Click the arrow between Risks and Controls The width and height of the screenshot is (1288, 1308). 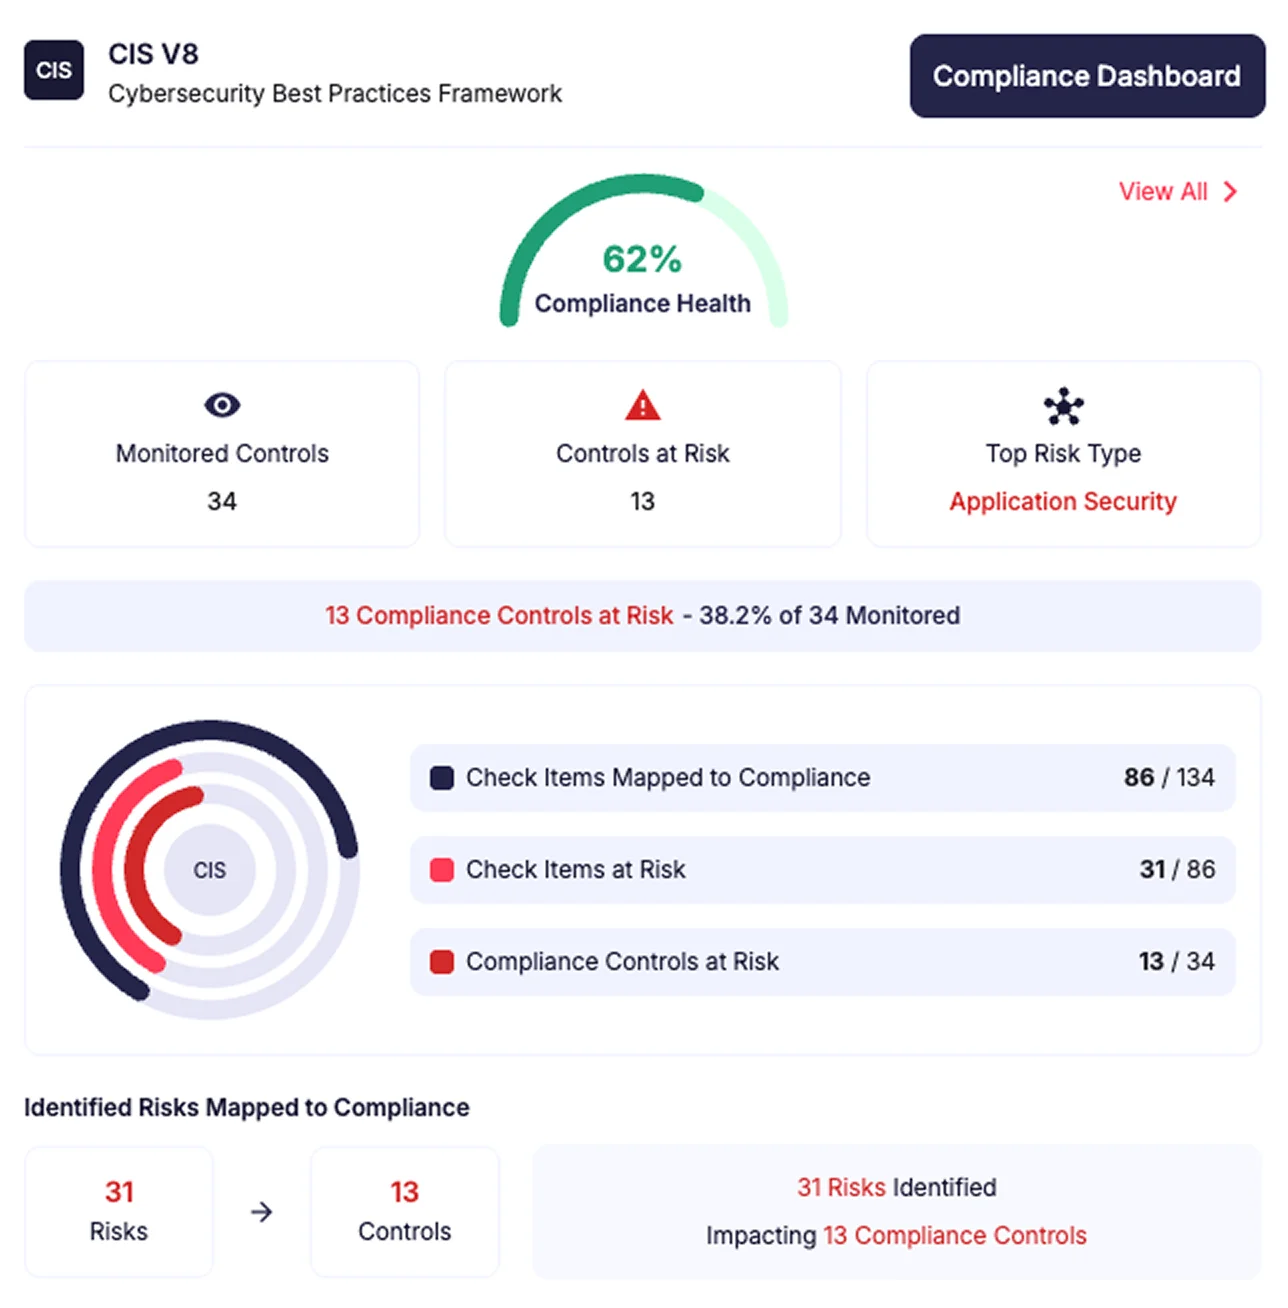[x=262, y=1212]
